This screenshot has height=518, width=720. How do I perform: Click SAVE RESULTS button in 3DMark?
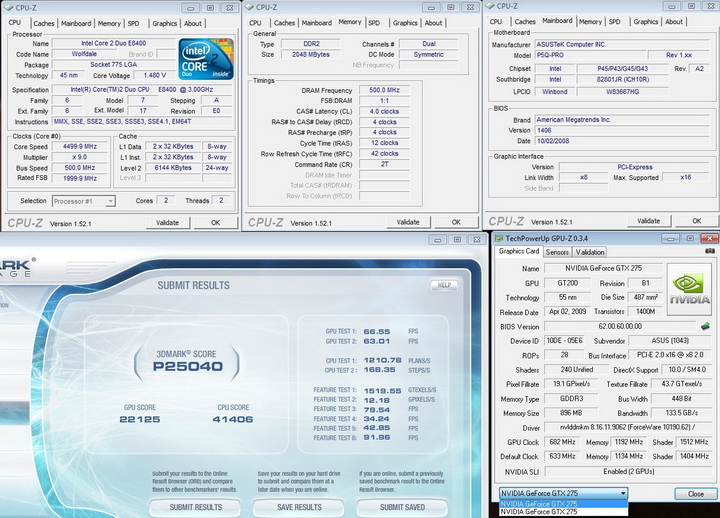point(299,507)
